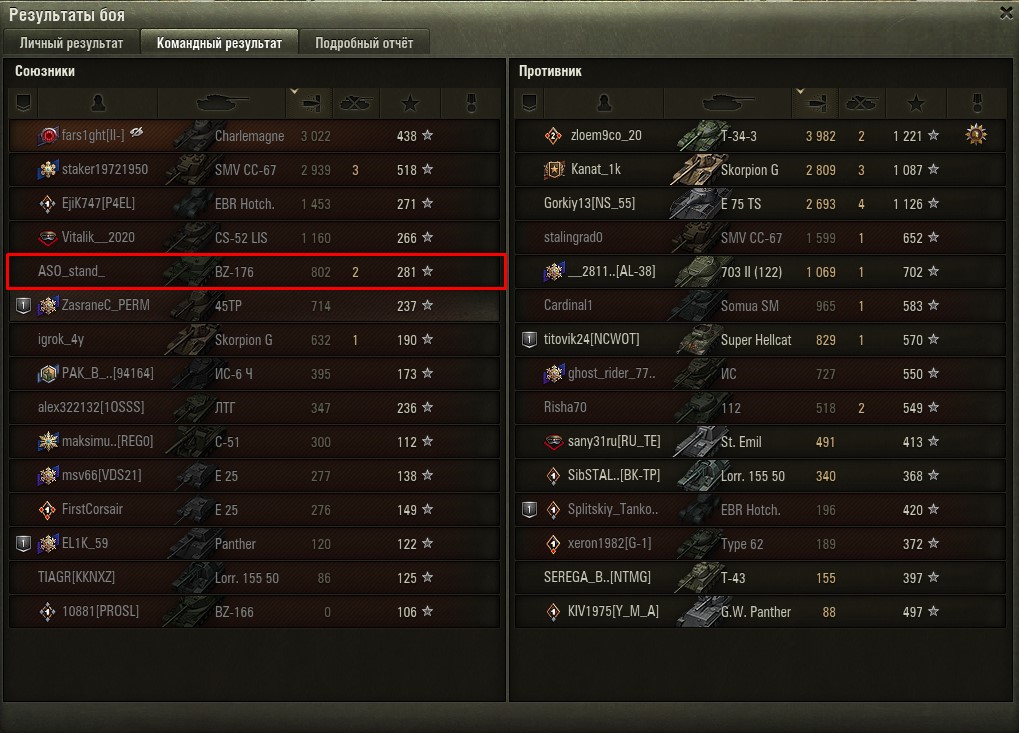Toggle sort arrow above allies damage column
This screenshot has width=1019, height=733.
[294, 92]
